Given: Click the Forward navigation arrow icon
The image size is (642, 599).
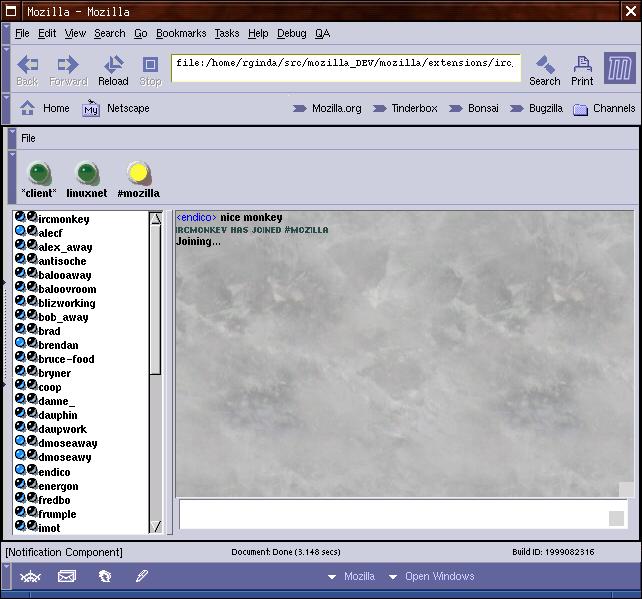Looking at the screenshot, I should (x=68, y=65).
